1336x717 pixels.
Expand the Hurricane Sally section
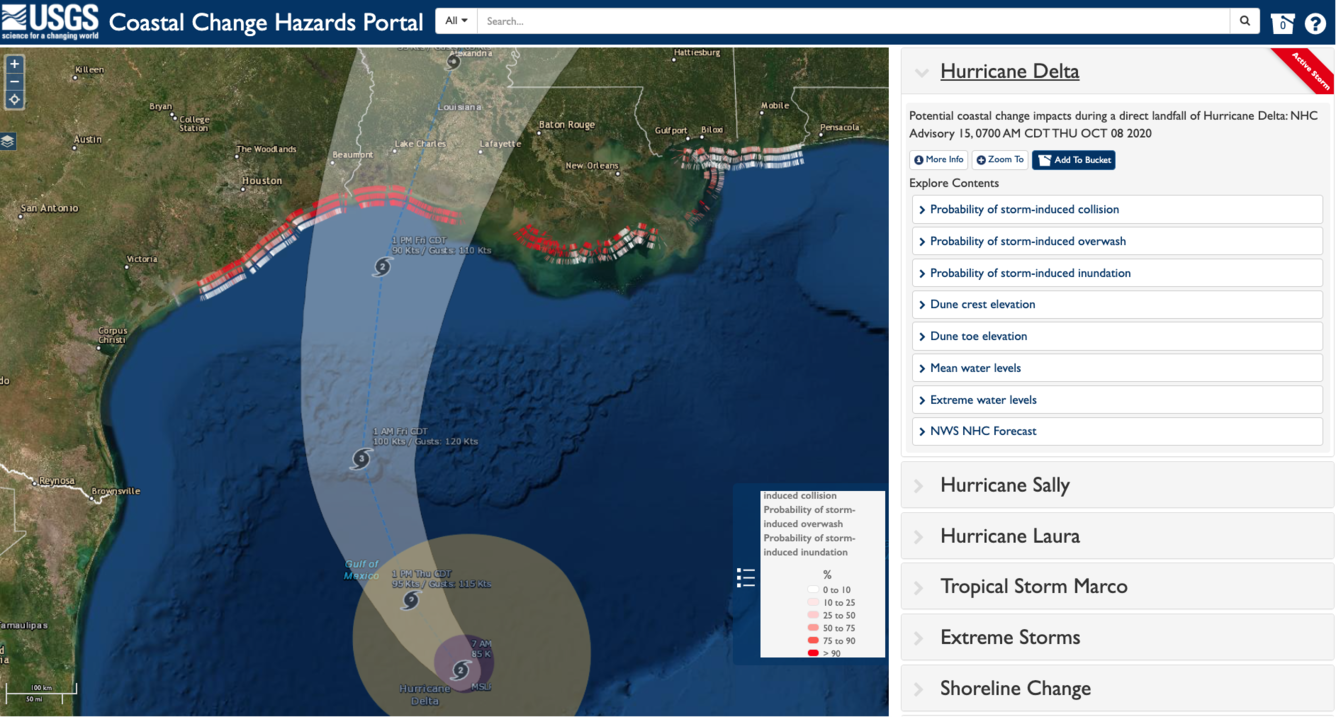(x=1117, y=485)
